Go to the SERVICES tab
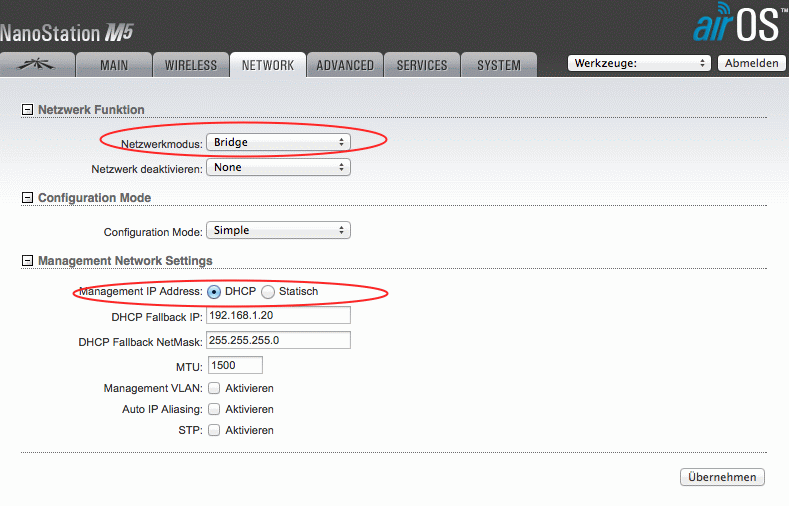 (422, 65)
